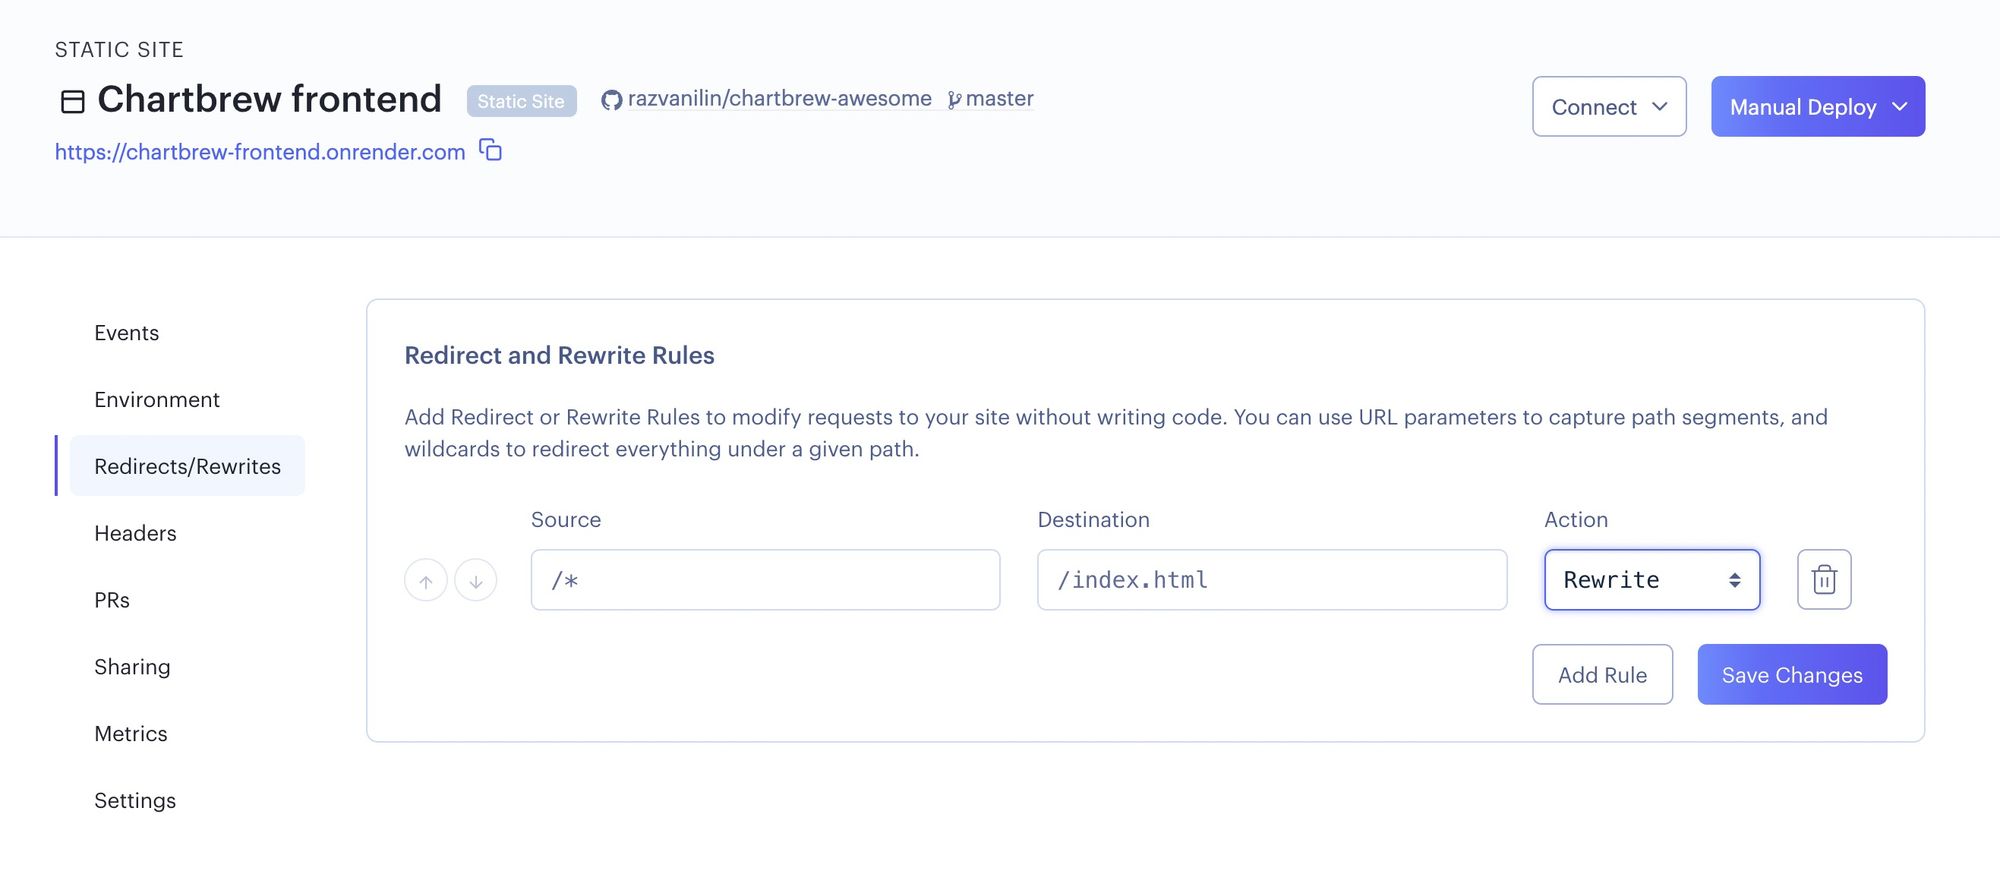Open the Rewrite action selector
The height and width of the screenshot is (887, 2000).
(1652, 579)
